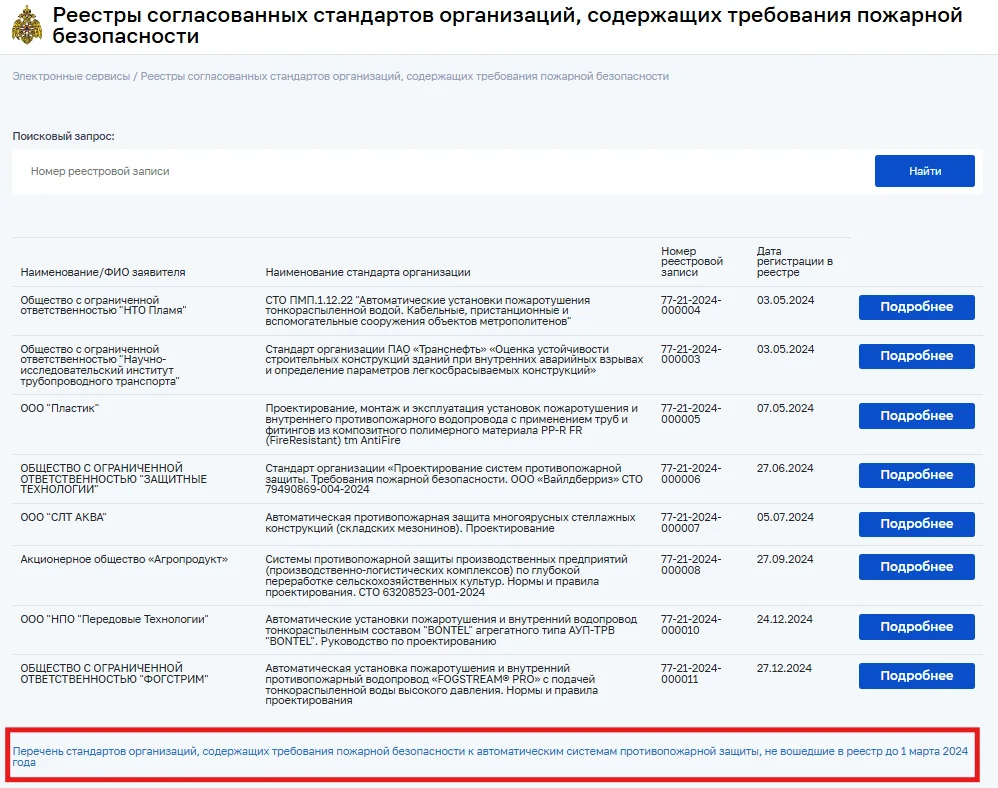This screenshot has width=998, height=788.
Task: Select applicant Акционерное общество «Агропродукт»
Action: [124, 559]
